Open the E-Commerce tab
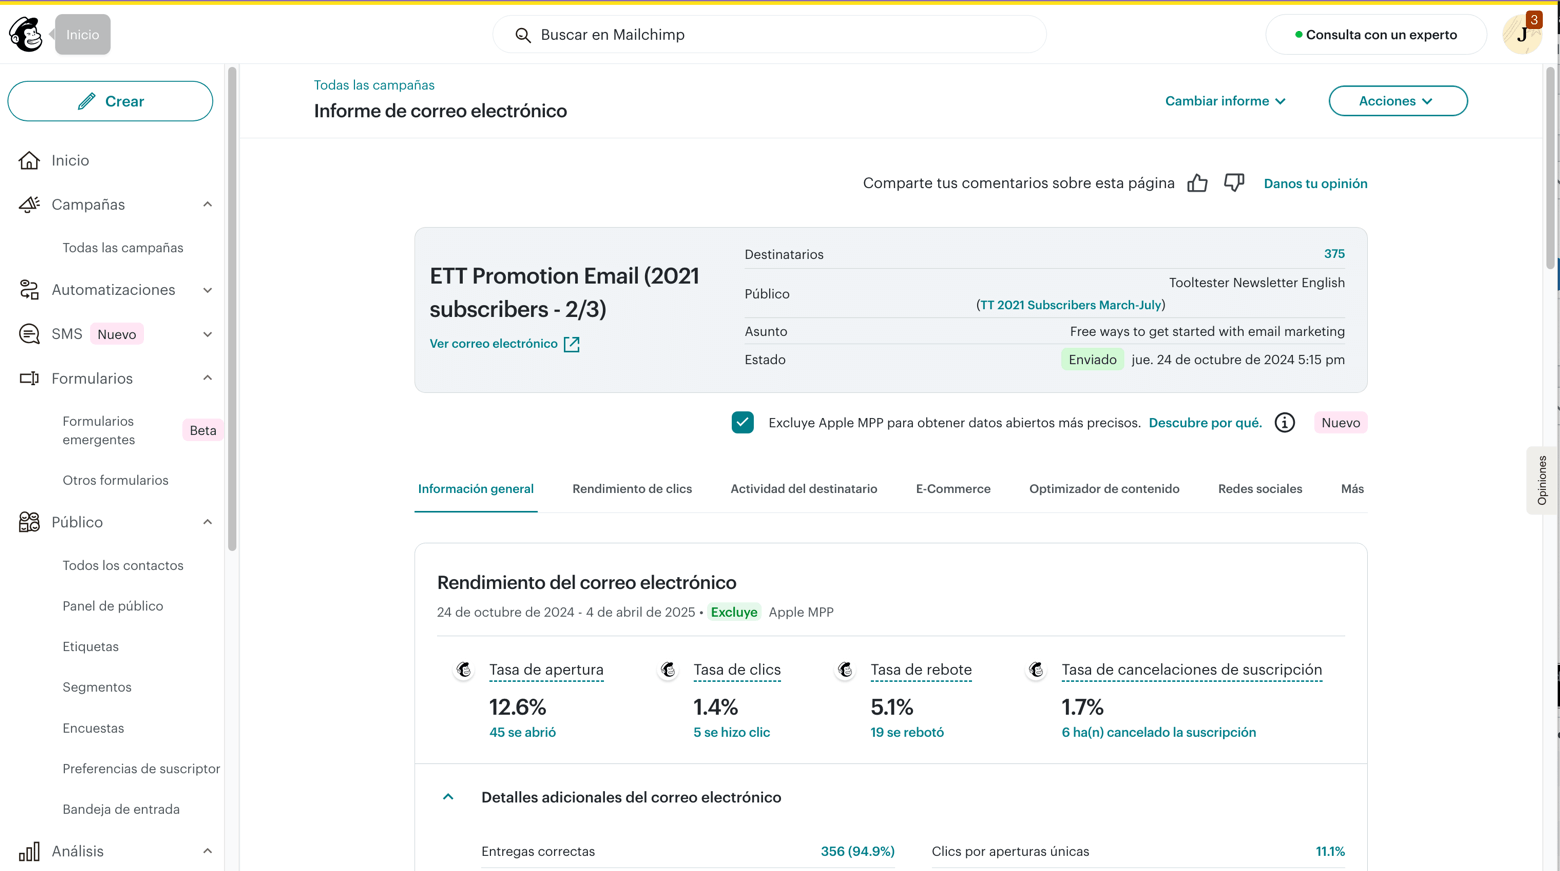The height and width of the screenshot is (871, 1560). coord(953,489)
